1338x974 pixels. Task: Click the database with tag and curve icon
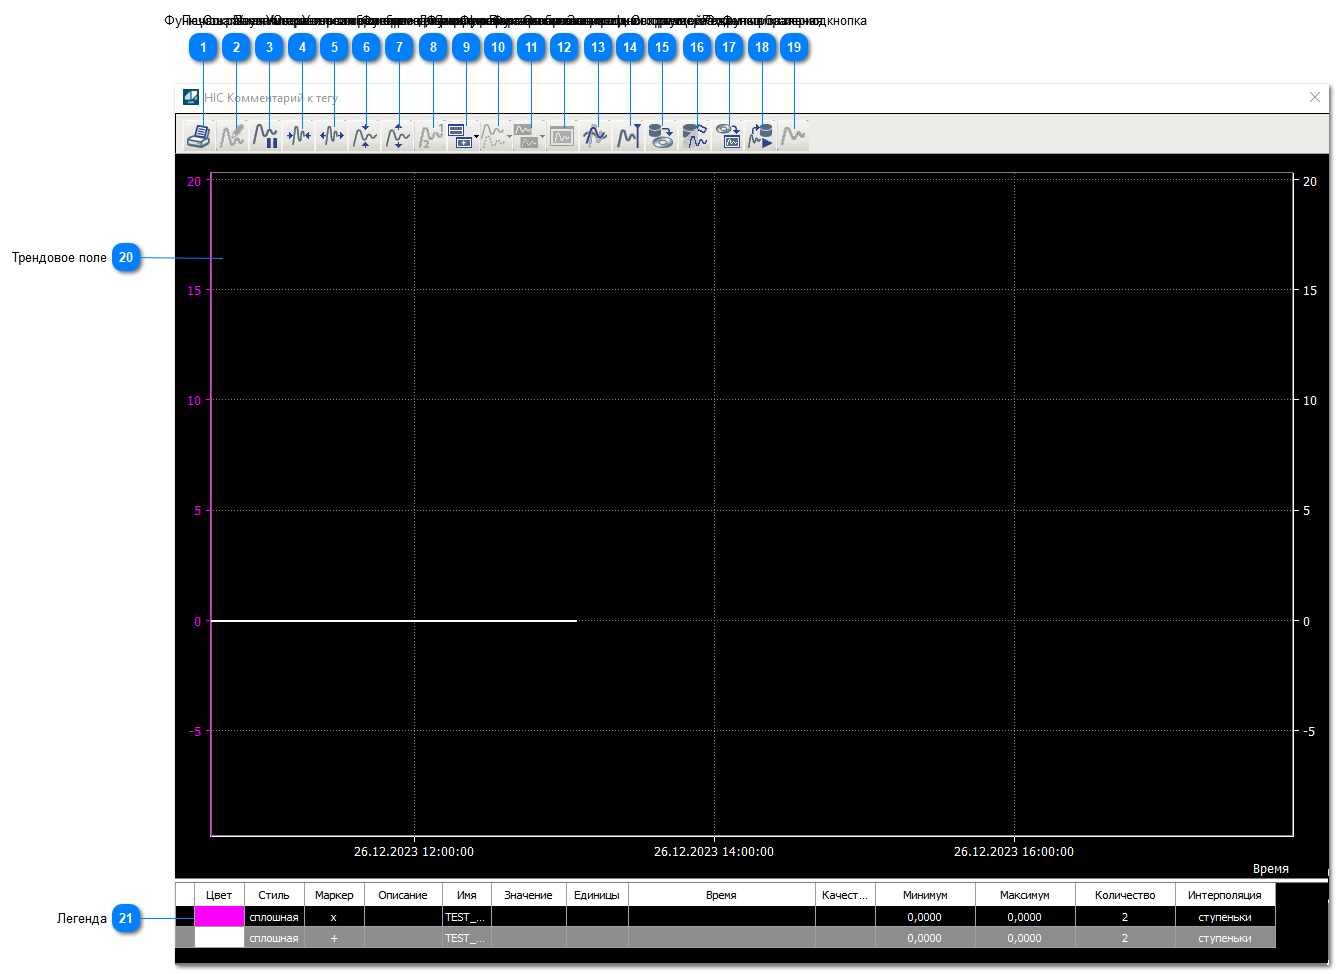click(x=694, y=136)
